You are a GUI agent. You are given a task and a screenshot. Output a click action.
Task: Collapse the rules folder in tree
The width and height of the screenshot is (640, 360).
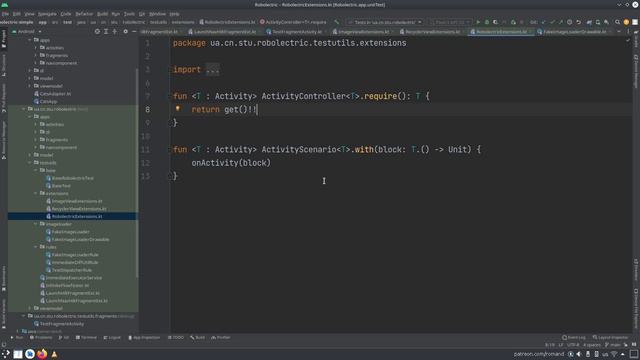[x=36, y=247]
